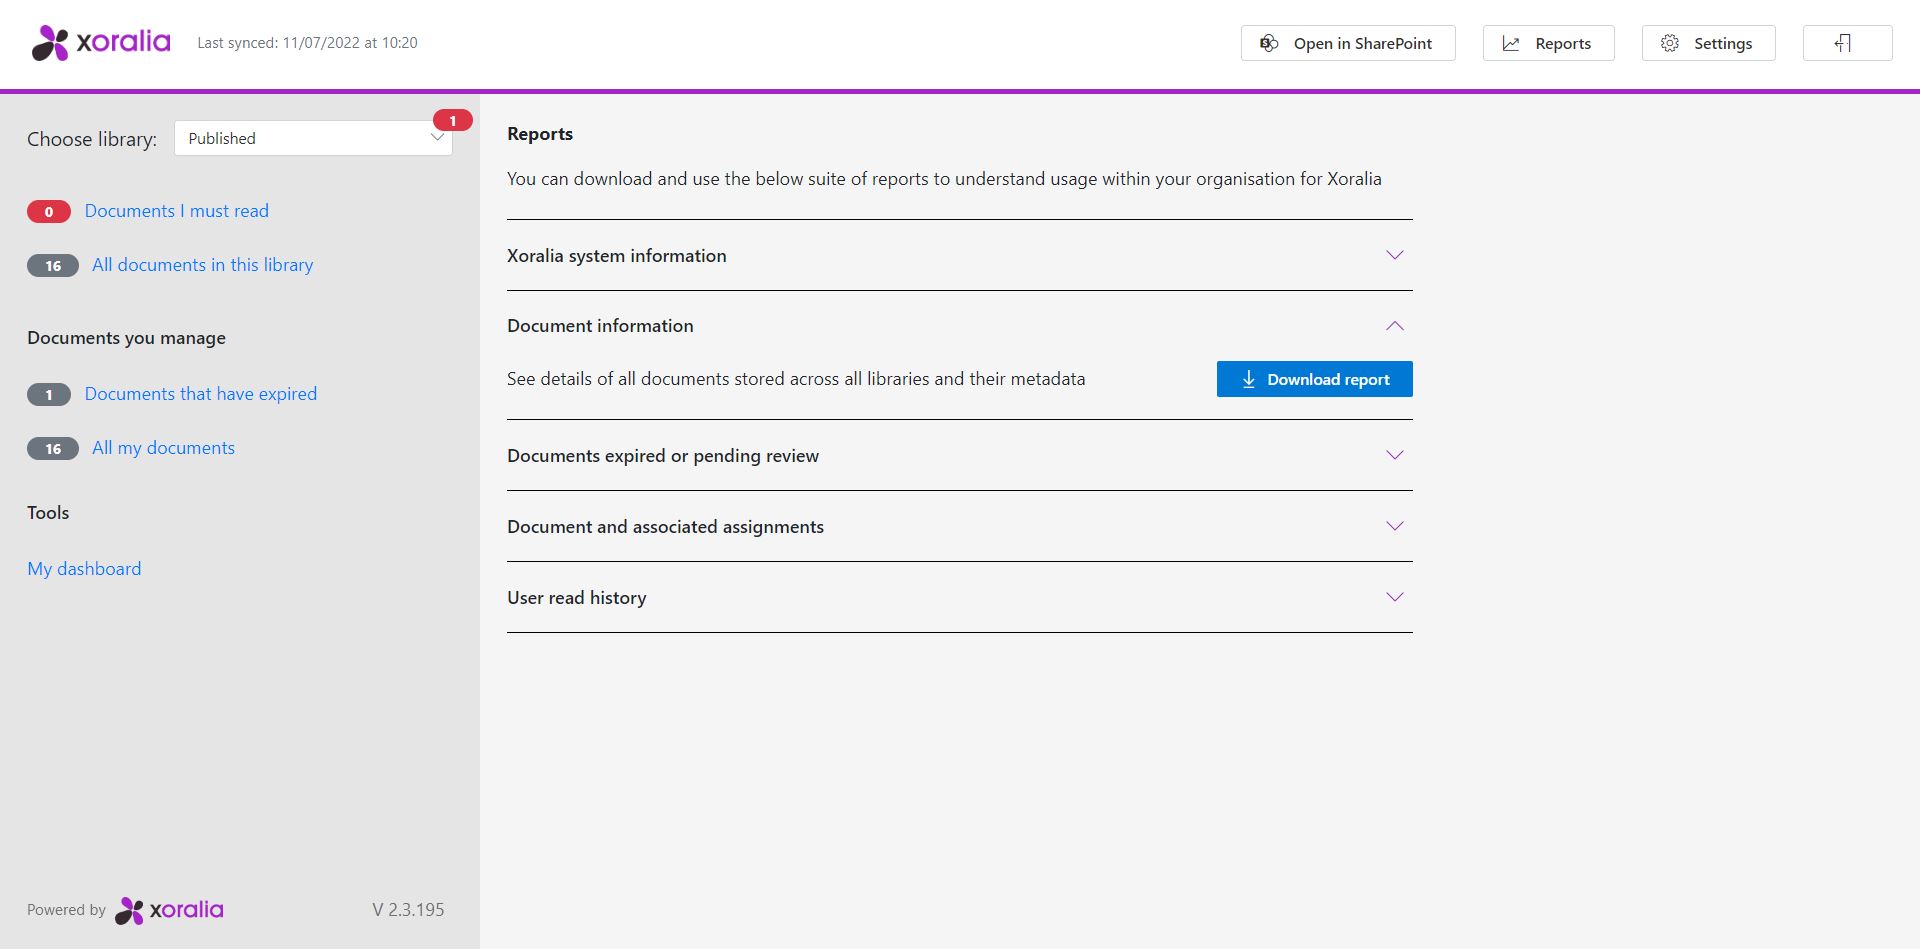This screenshot has height=949, width=1920.
Task: Open the Settings page
Action: (1708, 43)
